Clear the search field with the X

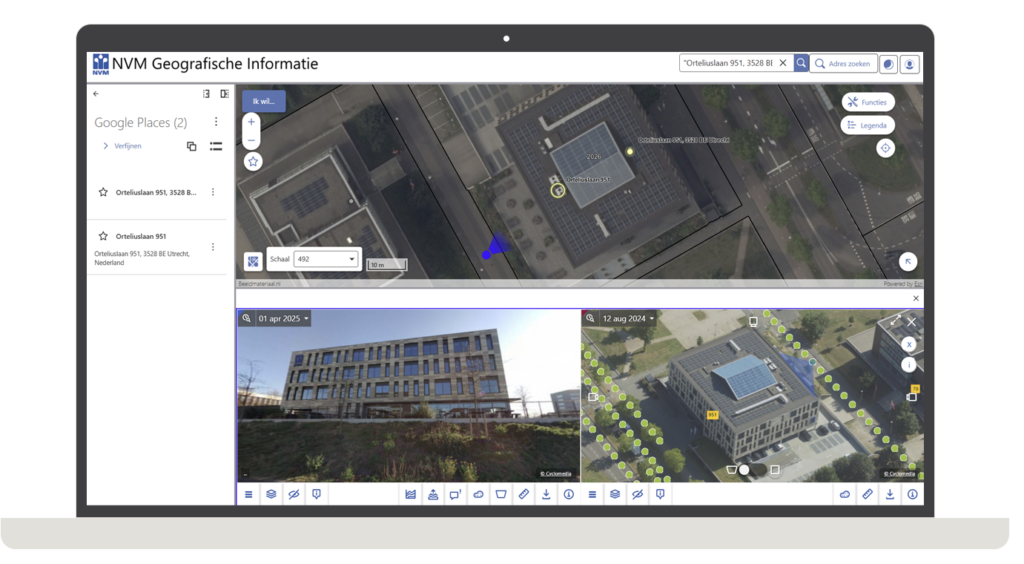coord(783,63)
